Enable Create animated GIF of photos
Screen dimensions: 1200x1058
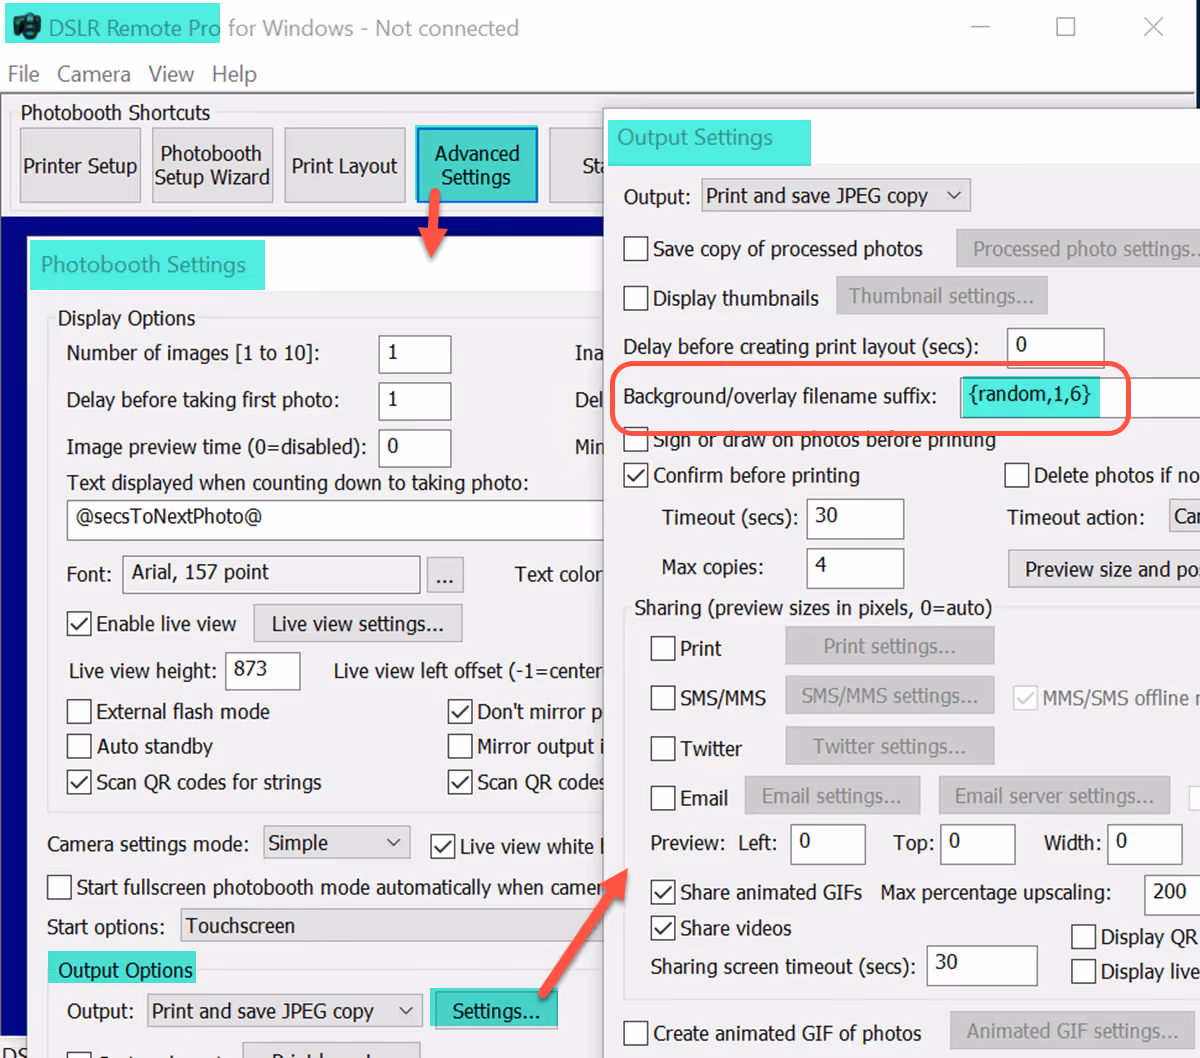636,1033
